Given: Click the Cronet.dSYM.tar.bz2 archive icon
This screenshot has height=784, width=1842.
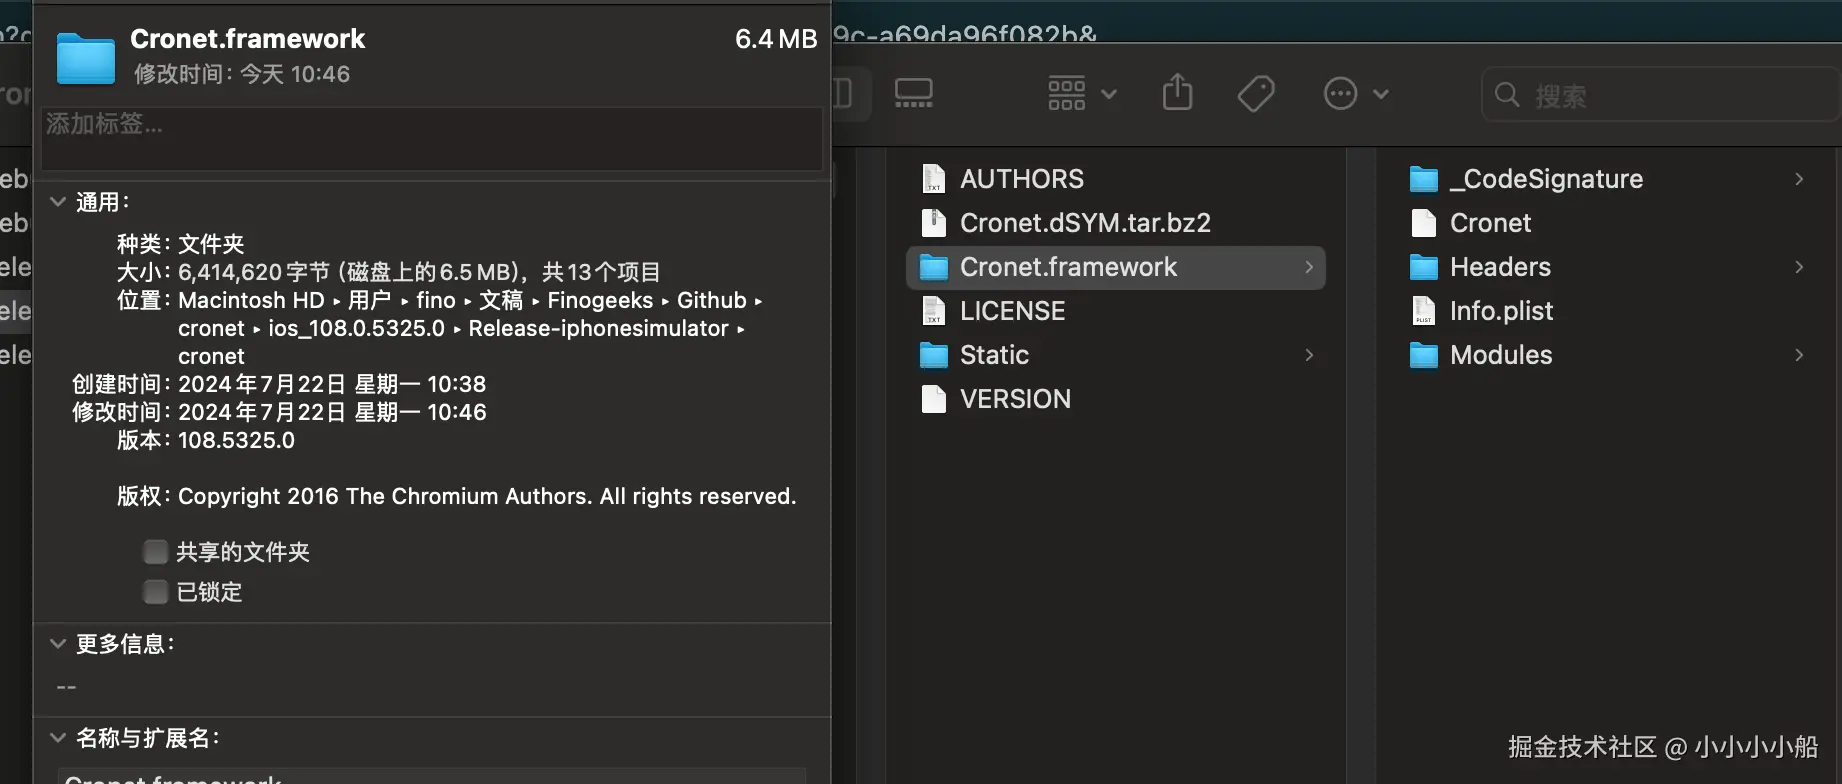Looking at the screenshot, I should coord(933,223).
